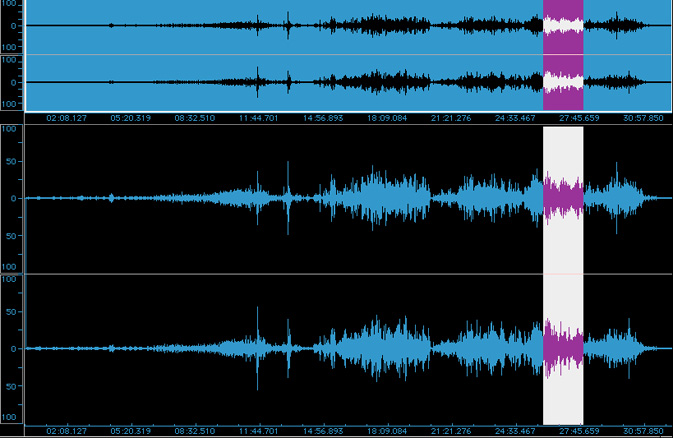Select purple selection in overview lower channel
673x438 pixels.
click(563, 82)
